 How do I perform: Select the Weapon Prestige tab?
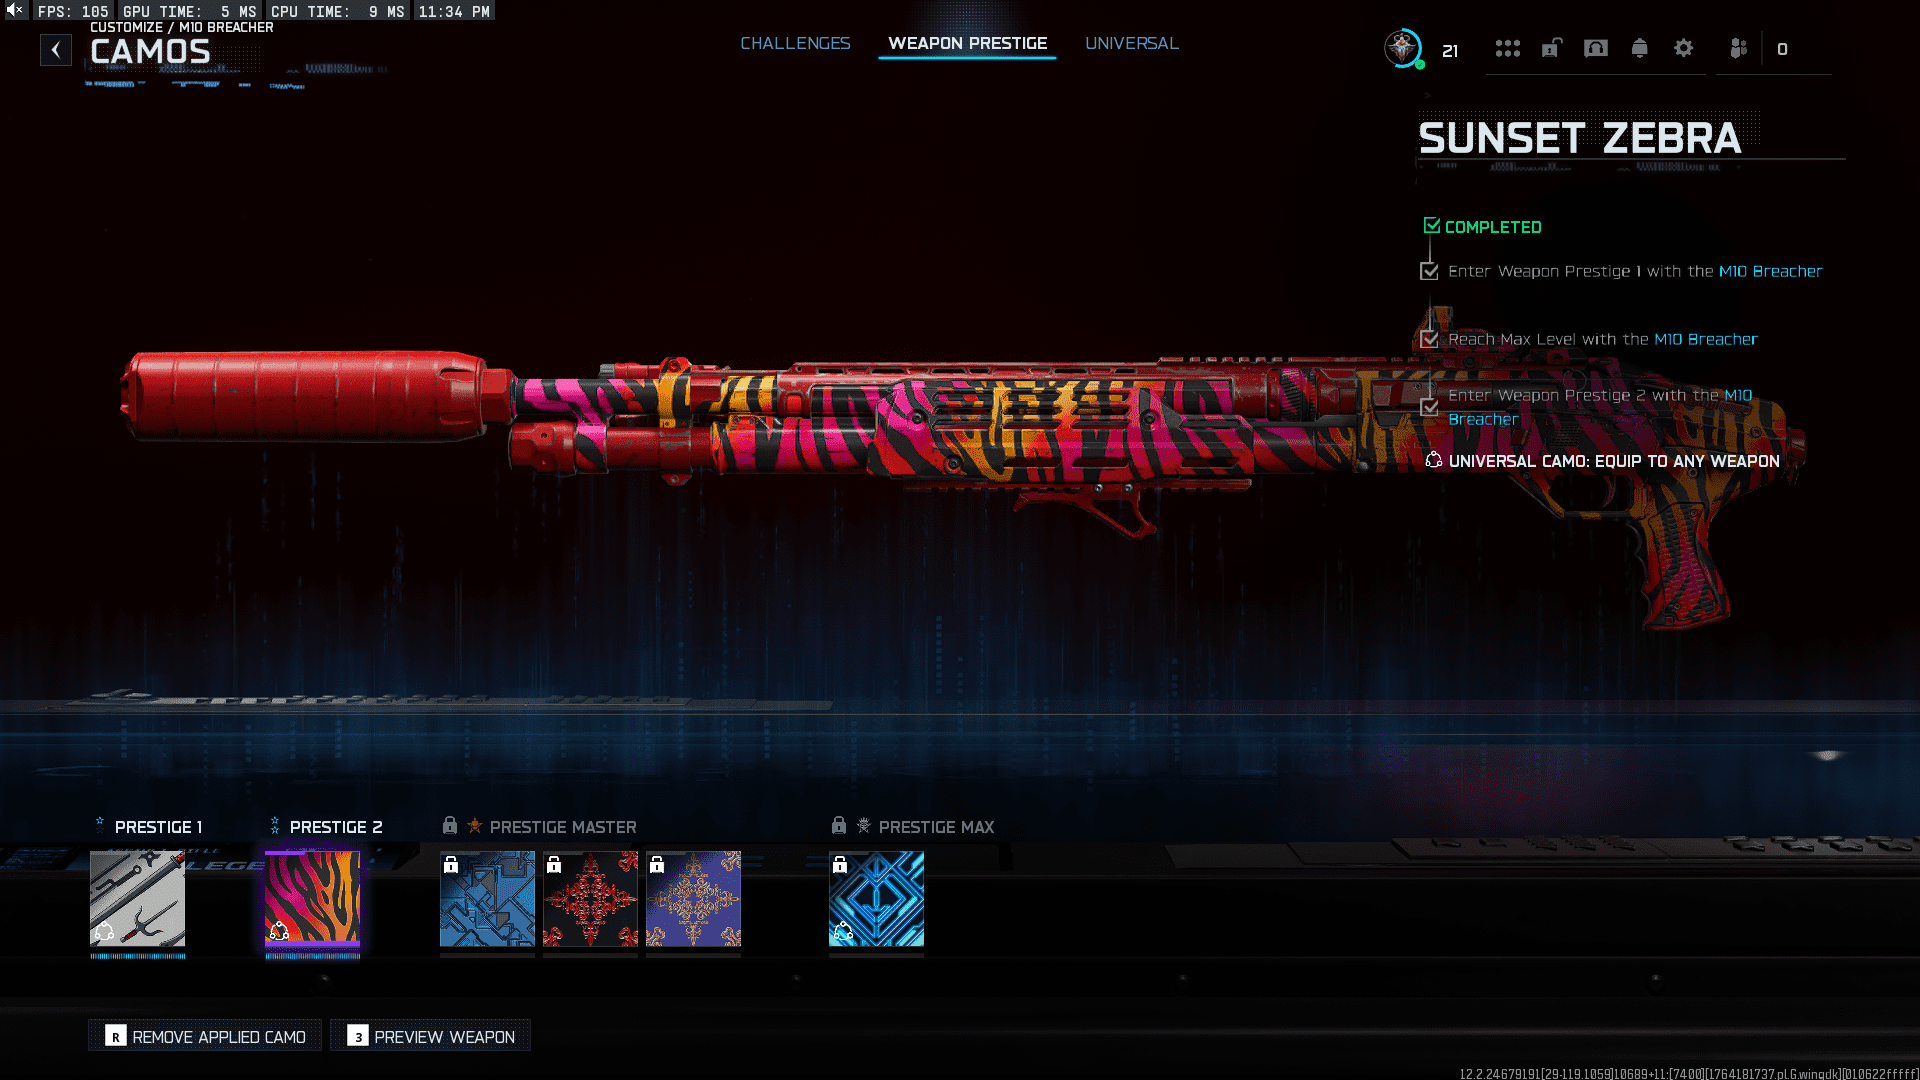[967, 43]
